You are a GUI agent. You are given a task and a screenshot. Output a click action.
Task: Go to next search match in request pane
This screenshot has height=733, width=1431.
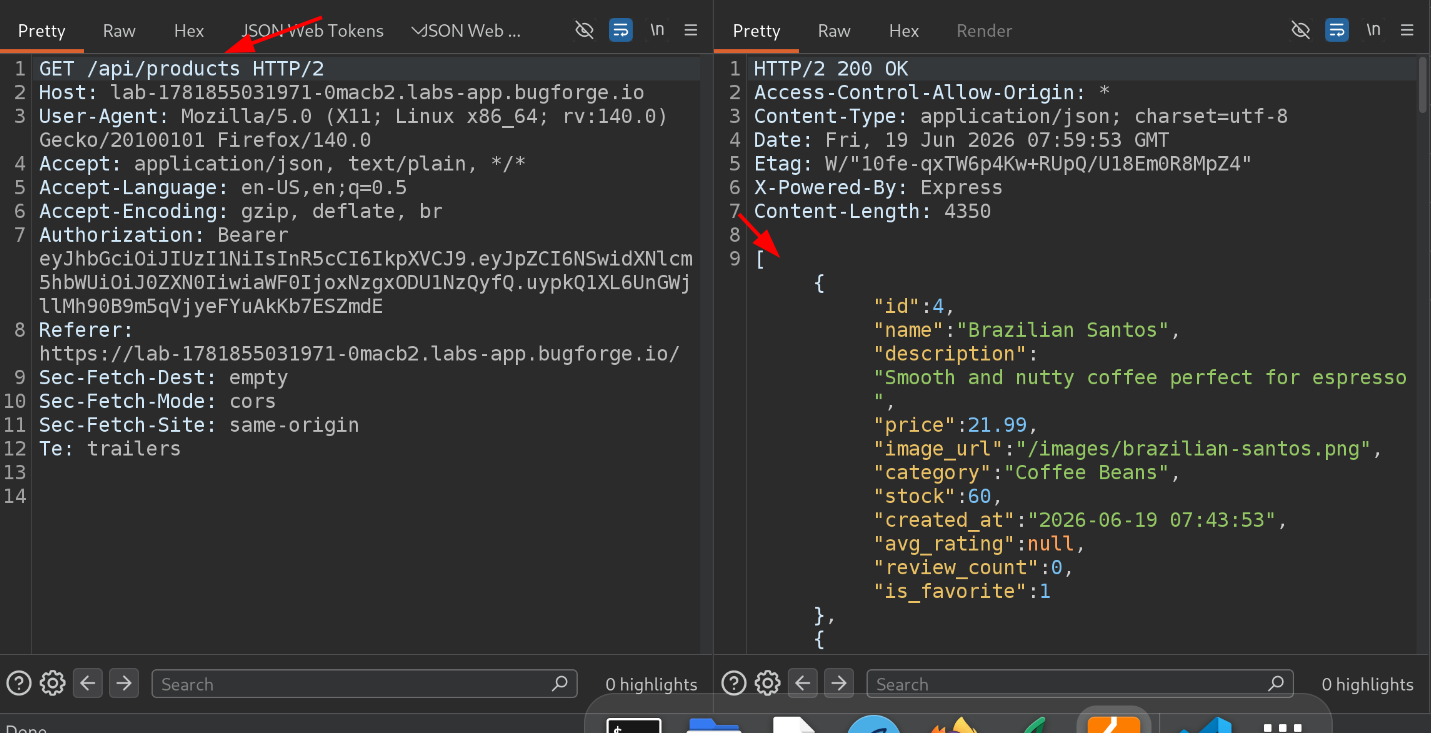coord(123,684)
